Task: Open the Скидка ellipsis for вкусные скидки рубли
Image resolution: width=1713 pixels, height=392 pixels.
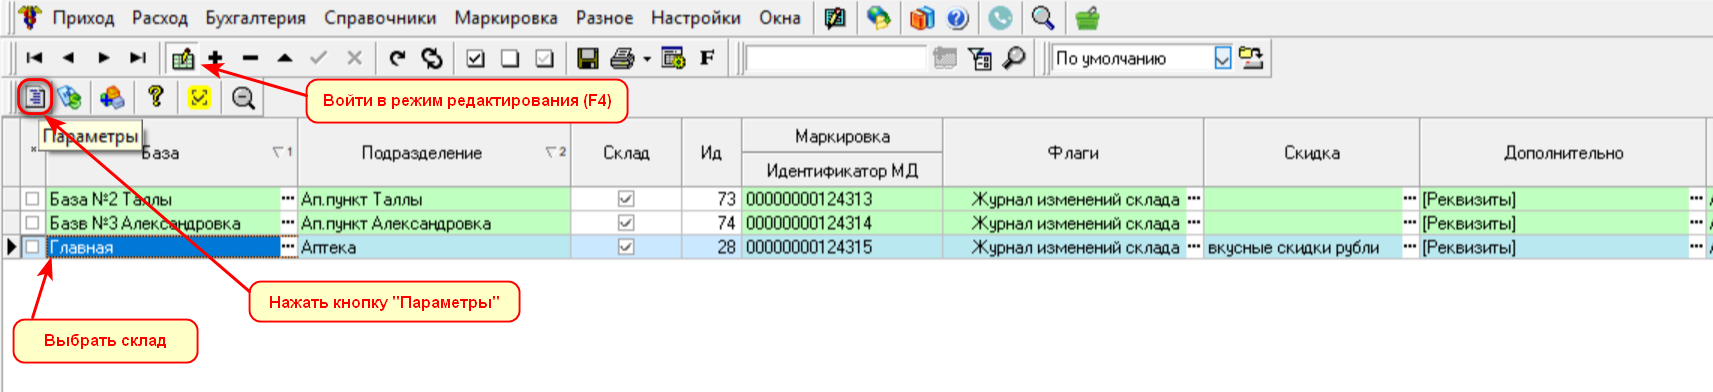Action: 1410,247
